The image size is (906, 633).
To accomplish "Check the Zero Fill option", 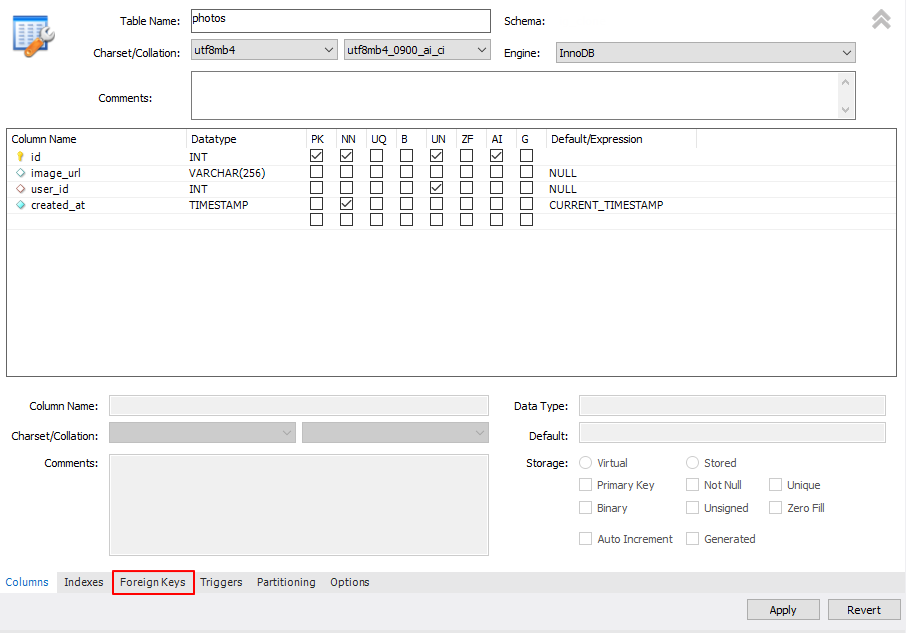I will [x=775, y=508].
